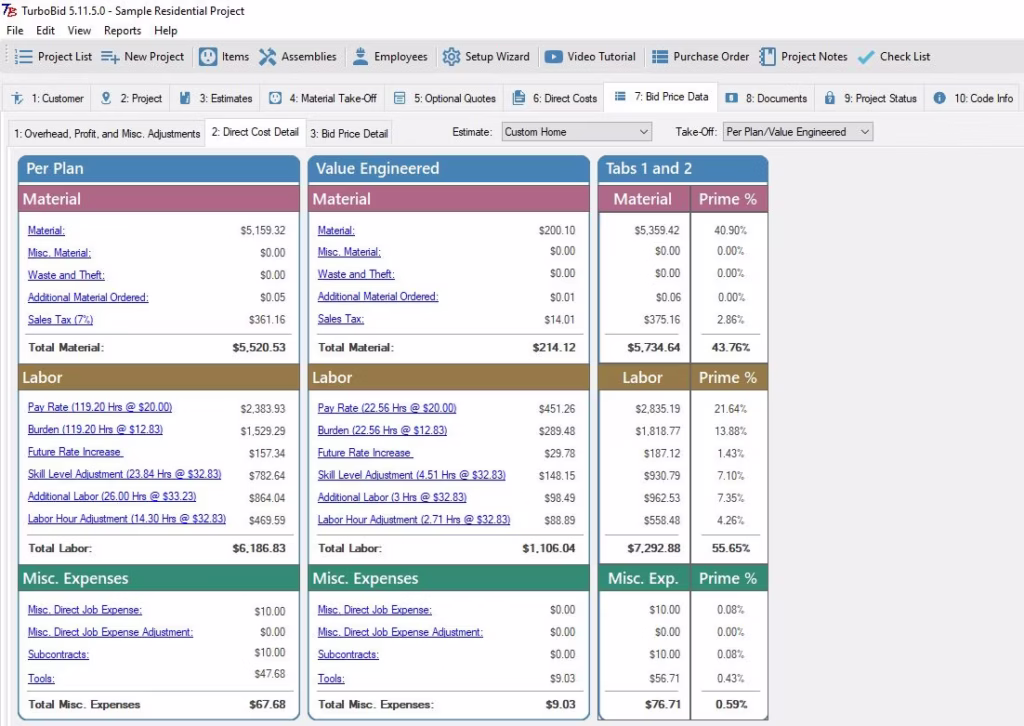1024x726 pixels.
Task: Open Value Engineered Sales Tax link
Action: [341, 319]
